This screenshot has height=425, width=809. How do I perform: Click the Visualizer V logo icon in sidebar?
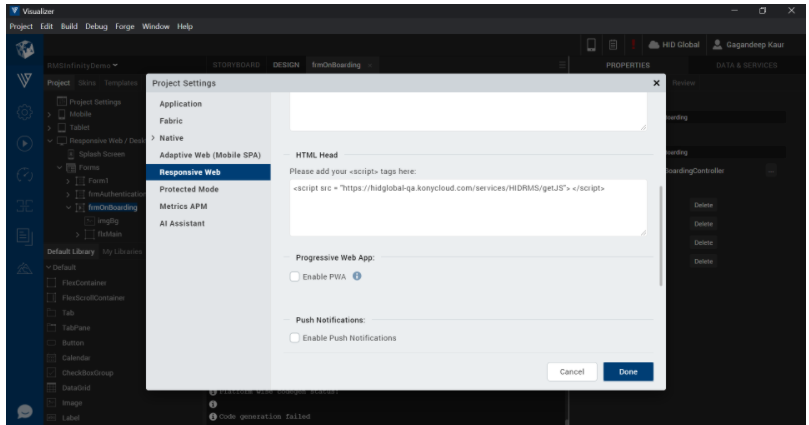(24, 80)
